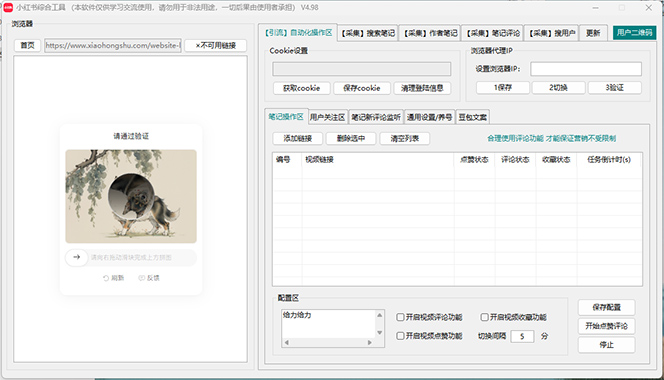This screenshot has height=380, width=664.
Task: Click the 获取cookie button
Action: pyautogui.click(x=302, y=88)
